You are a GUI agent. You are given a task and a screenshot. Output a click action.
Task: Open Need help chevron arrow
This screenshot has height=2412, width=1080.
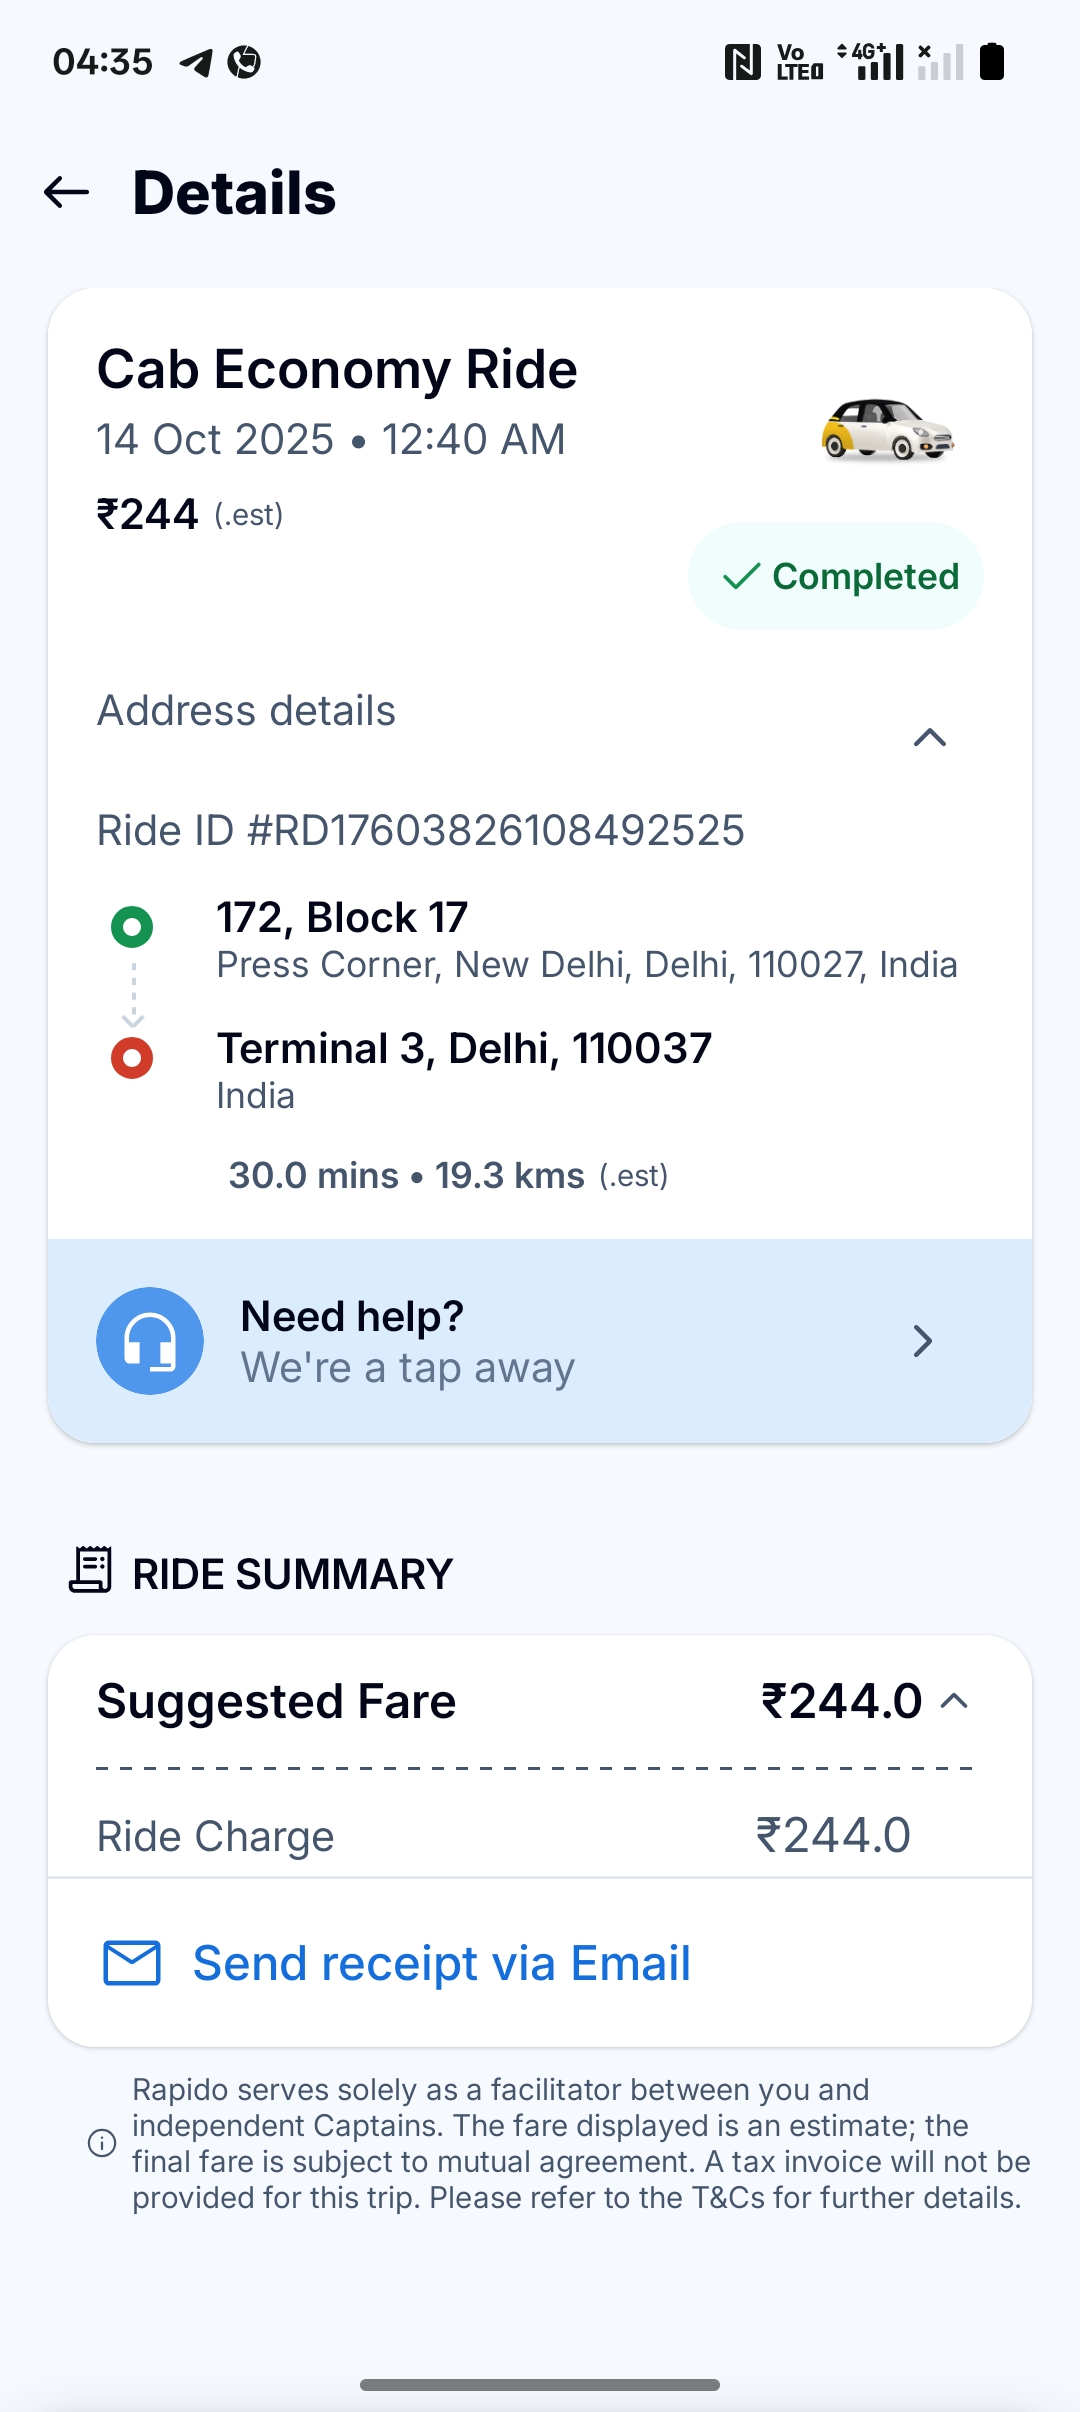922,1341
